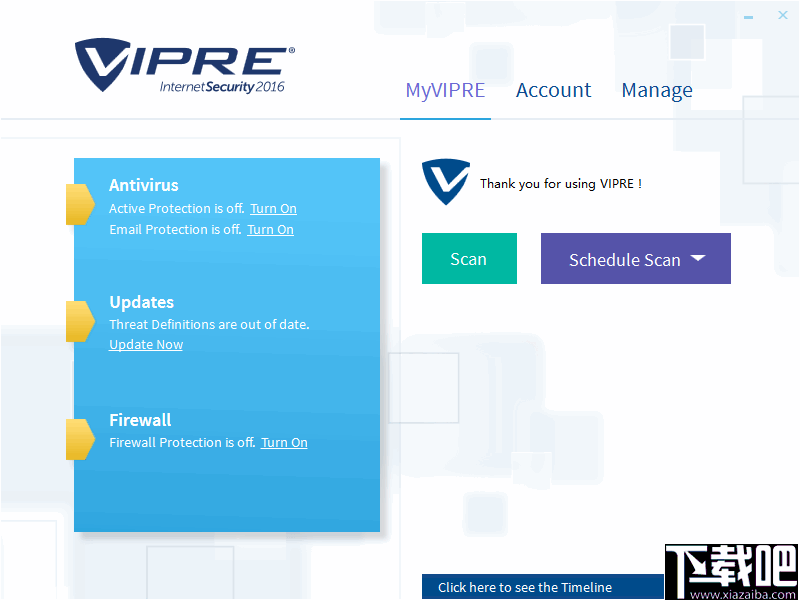Enable Active Protection via Turn On
Viewport: 800px width, 600px height.
(273, 208)
